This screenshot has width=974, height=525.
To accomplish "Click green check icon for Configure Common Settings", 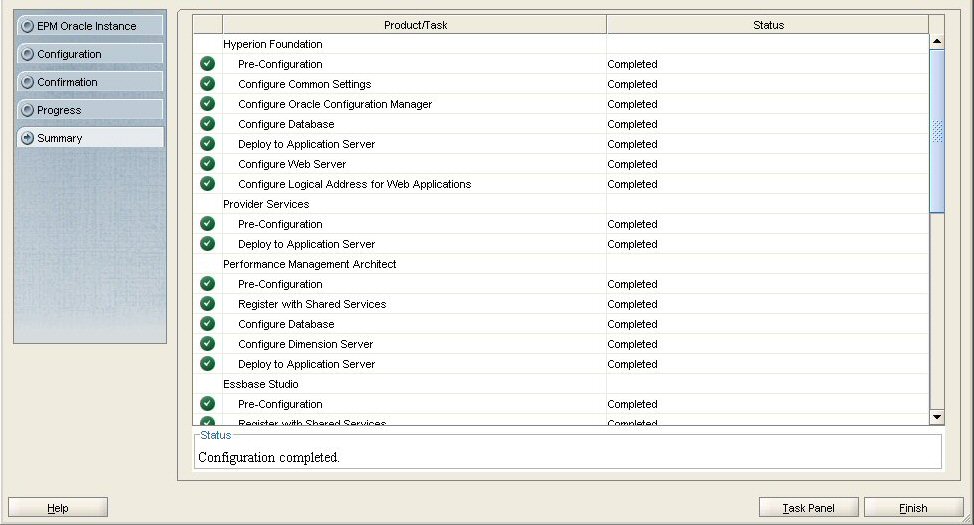I will (207, 84).
